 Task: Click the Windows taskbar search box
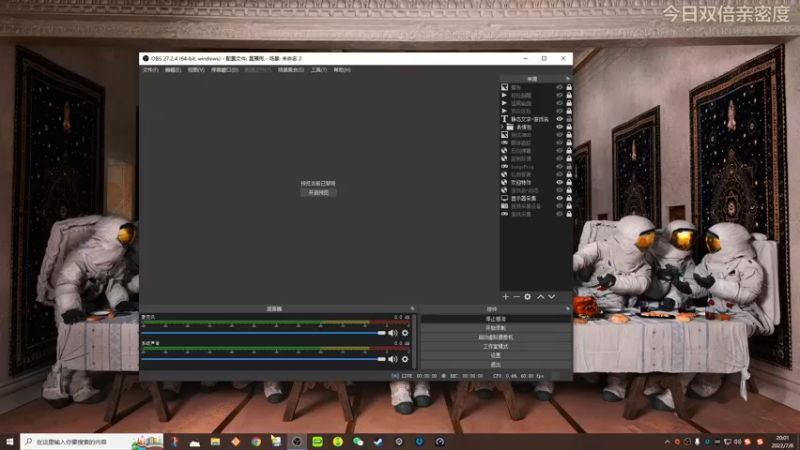coord(92,442)
